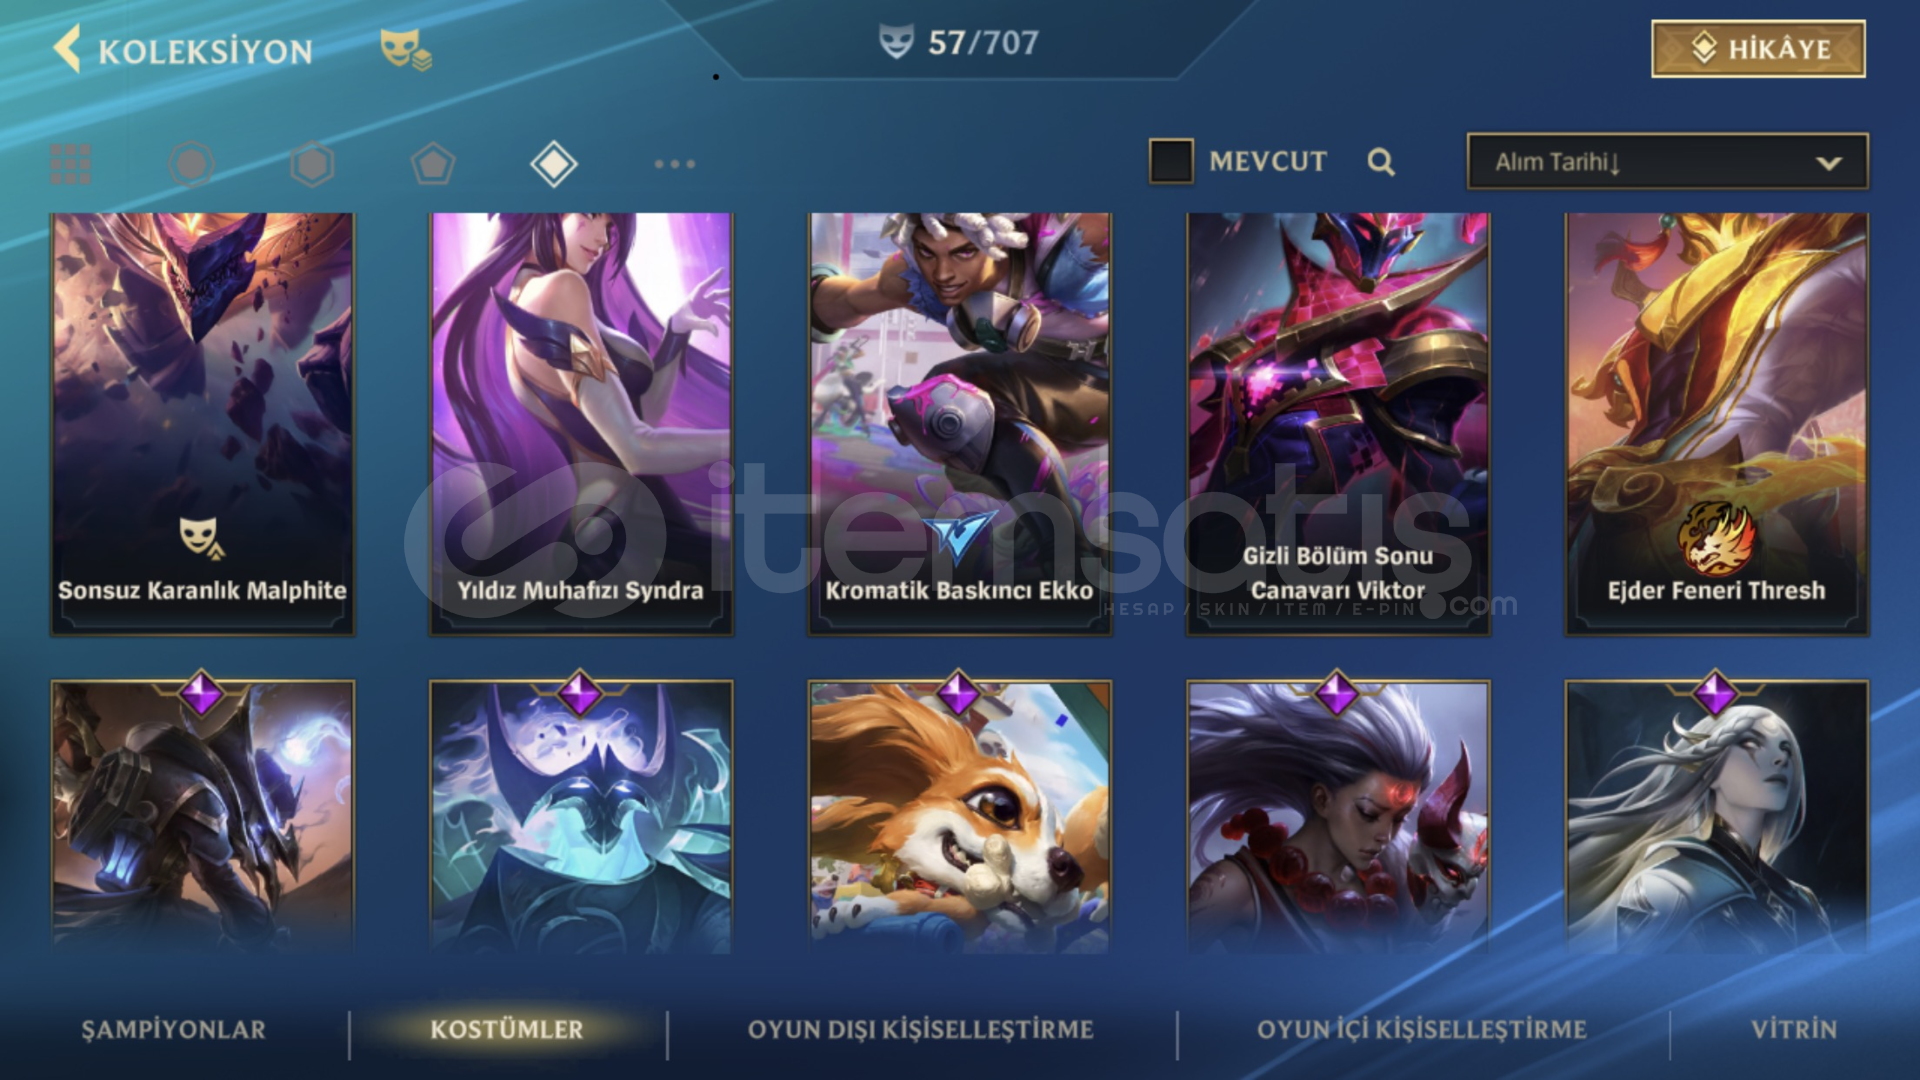Go back using the Koleksiyon arrow
Image resolution: width=1920 pixels, height=1080 pixels.
pos(67,49)
